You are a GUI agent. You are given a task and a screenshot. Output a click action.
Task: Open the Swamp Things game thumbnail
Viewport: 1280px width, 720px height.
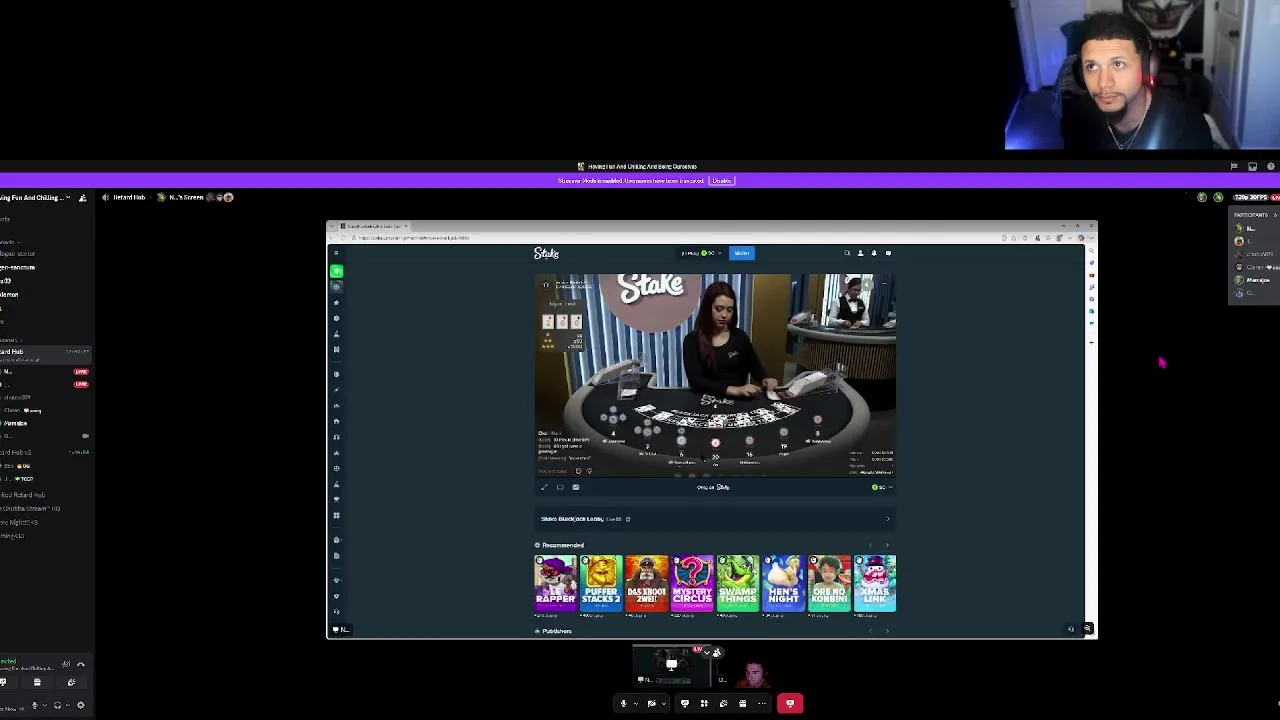738,583
